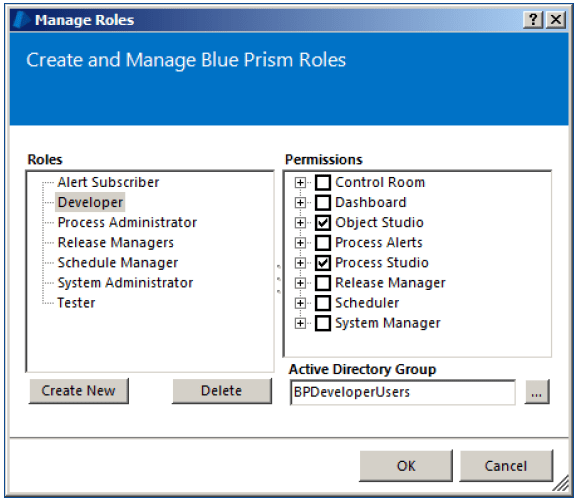The width and height of the screenshot is (577, 502).
Task: Choose the Process Administrator role
Action: (127, 222)
